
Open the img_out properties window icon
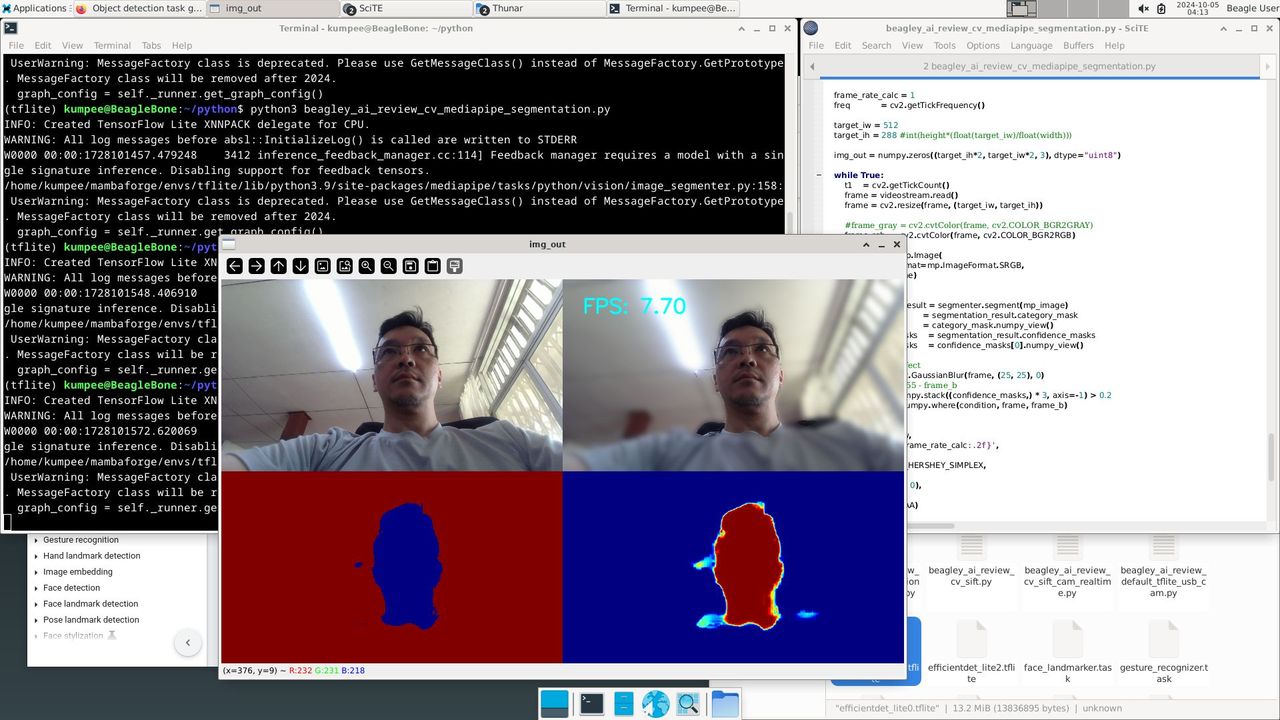tap(455, 266)
